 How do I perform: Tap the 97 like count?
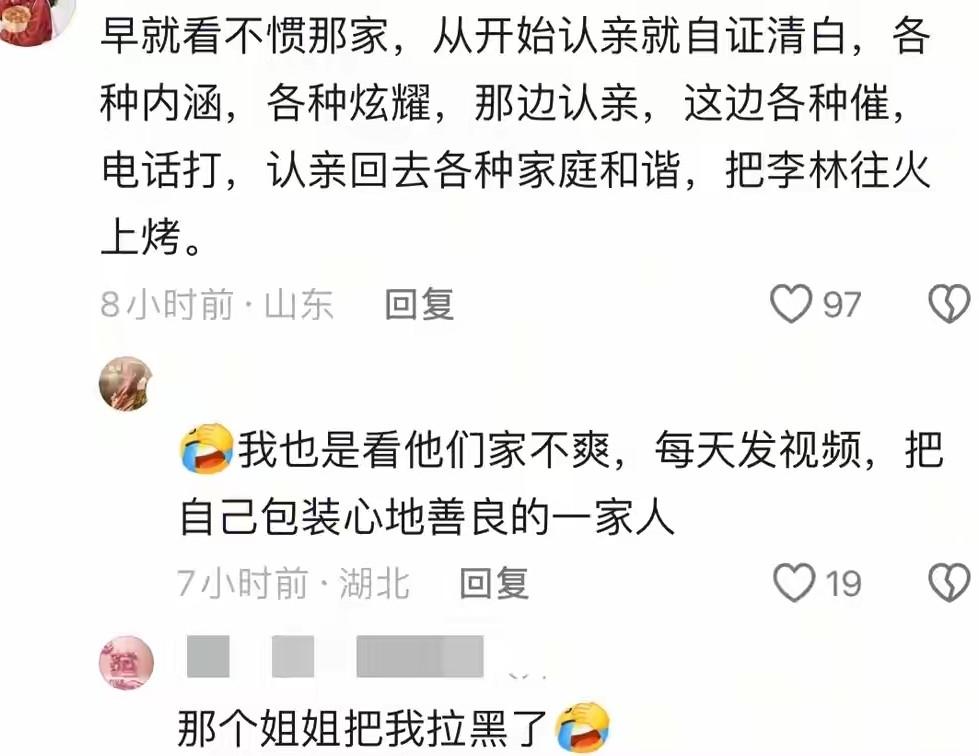(x=842, y=305)
